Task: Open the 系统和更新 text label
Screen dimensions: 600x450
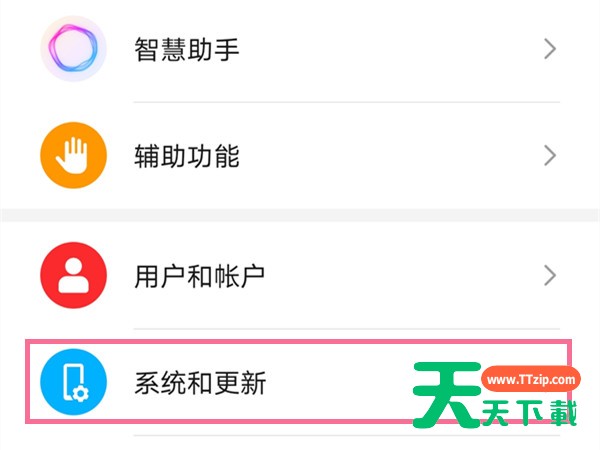Action: coord(200,383)
